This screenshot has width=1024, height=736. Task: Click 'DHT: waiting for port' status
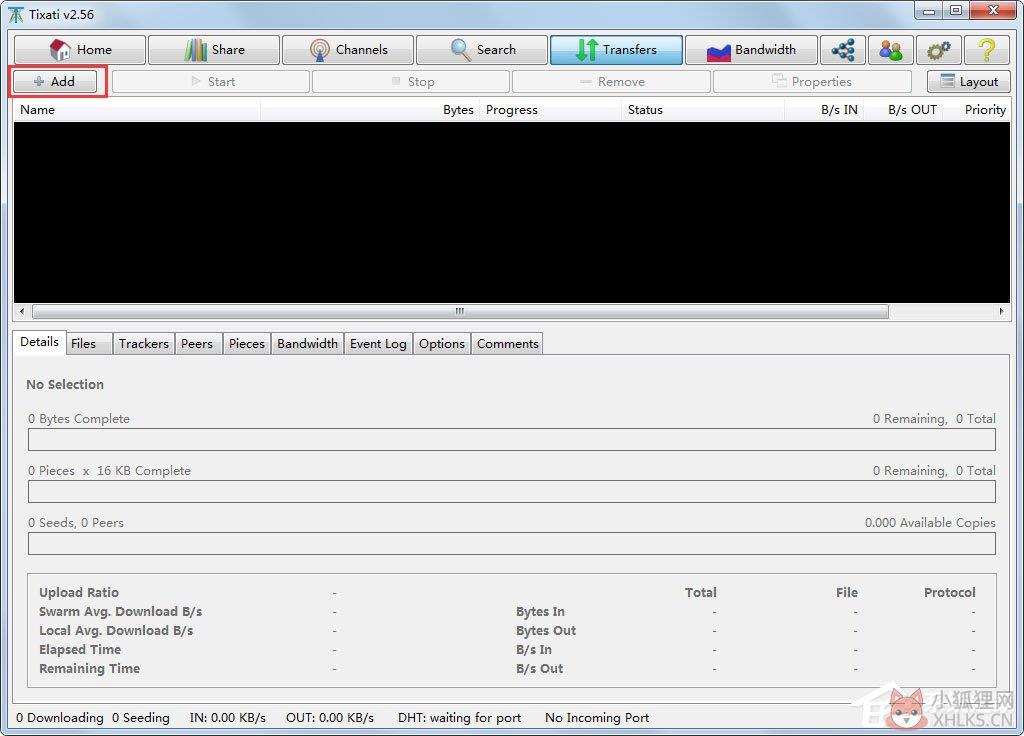(460, 718)
